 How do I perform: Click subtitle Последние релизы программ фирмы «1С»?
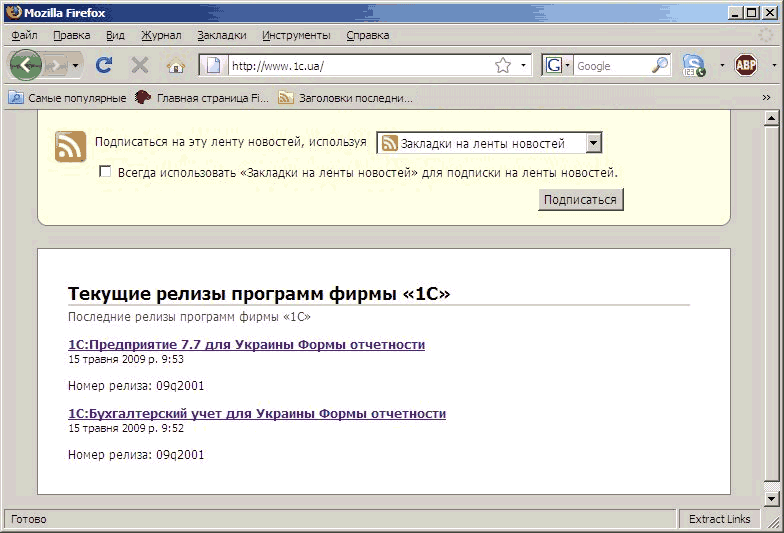[x=189, y=316]
